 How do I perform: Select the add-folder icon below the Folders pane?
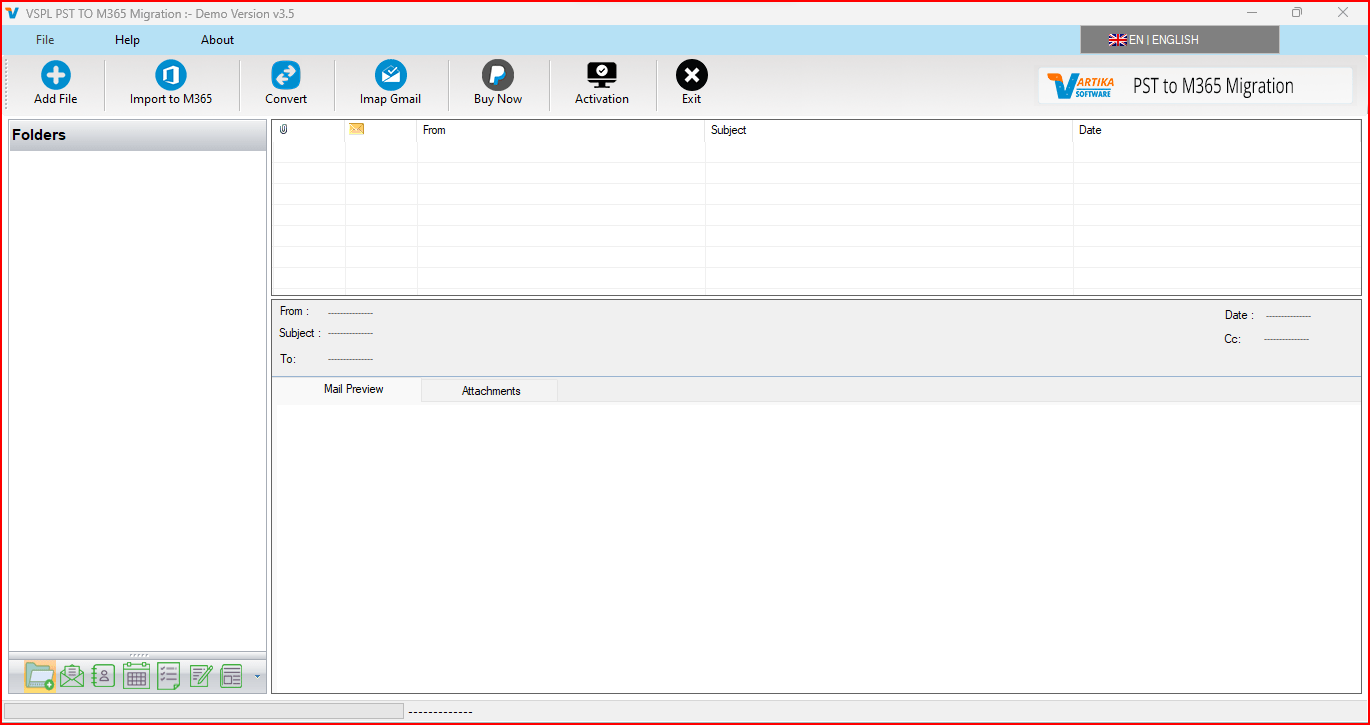pos(40,676)
